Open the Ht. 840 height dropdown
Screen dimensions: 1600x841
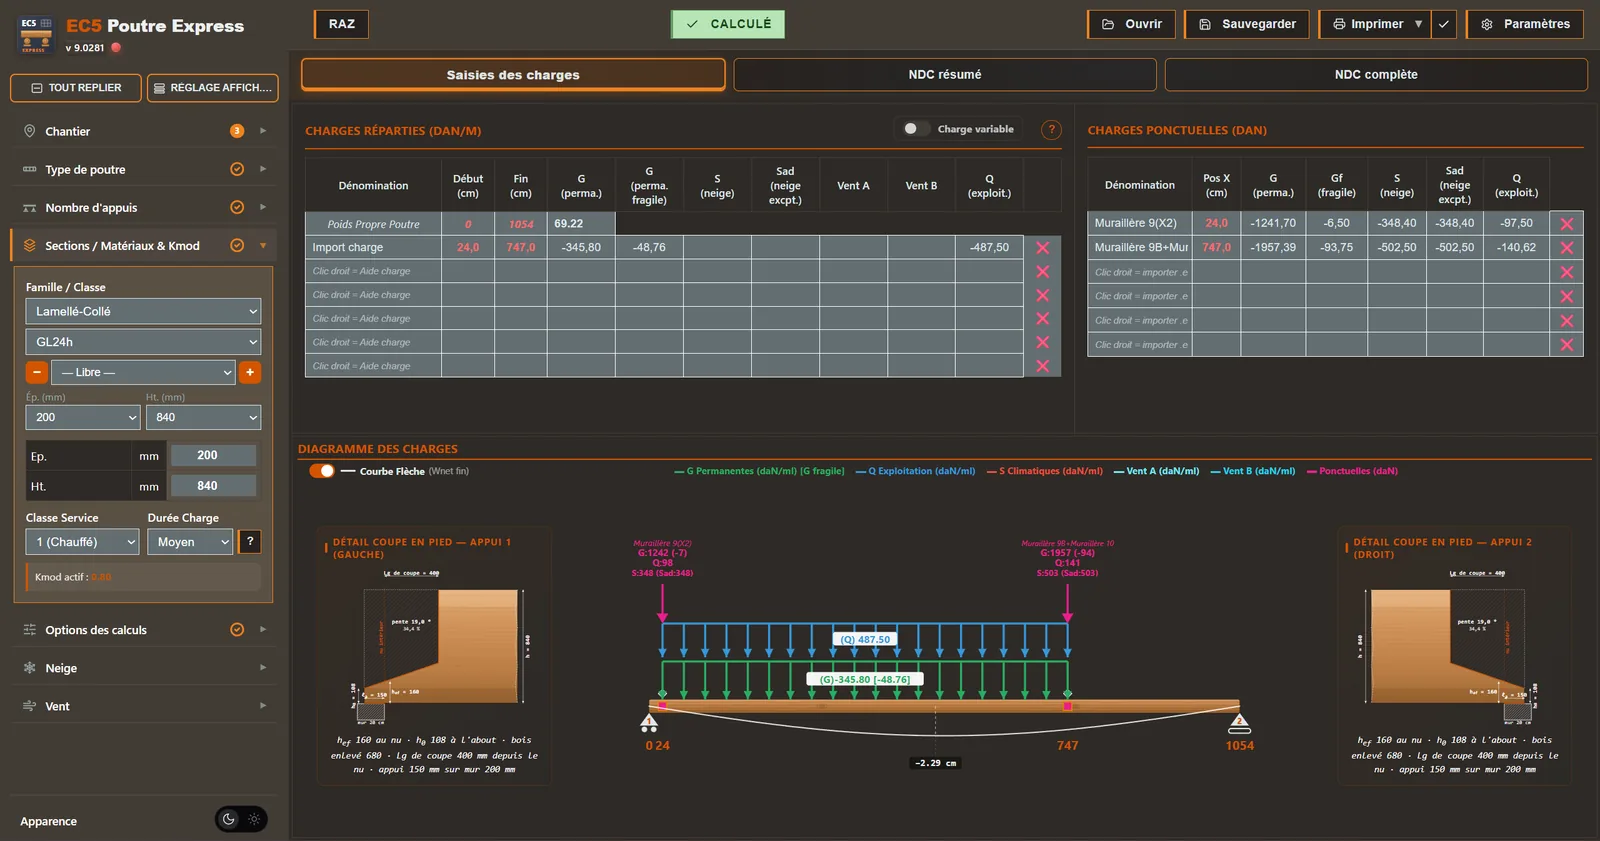pyautogui.click(x=203, y=417)
